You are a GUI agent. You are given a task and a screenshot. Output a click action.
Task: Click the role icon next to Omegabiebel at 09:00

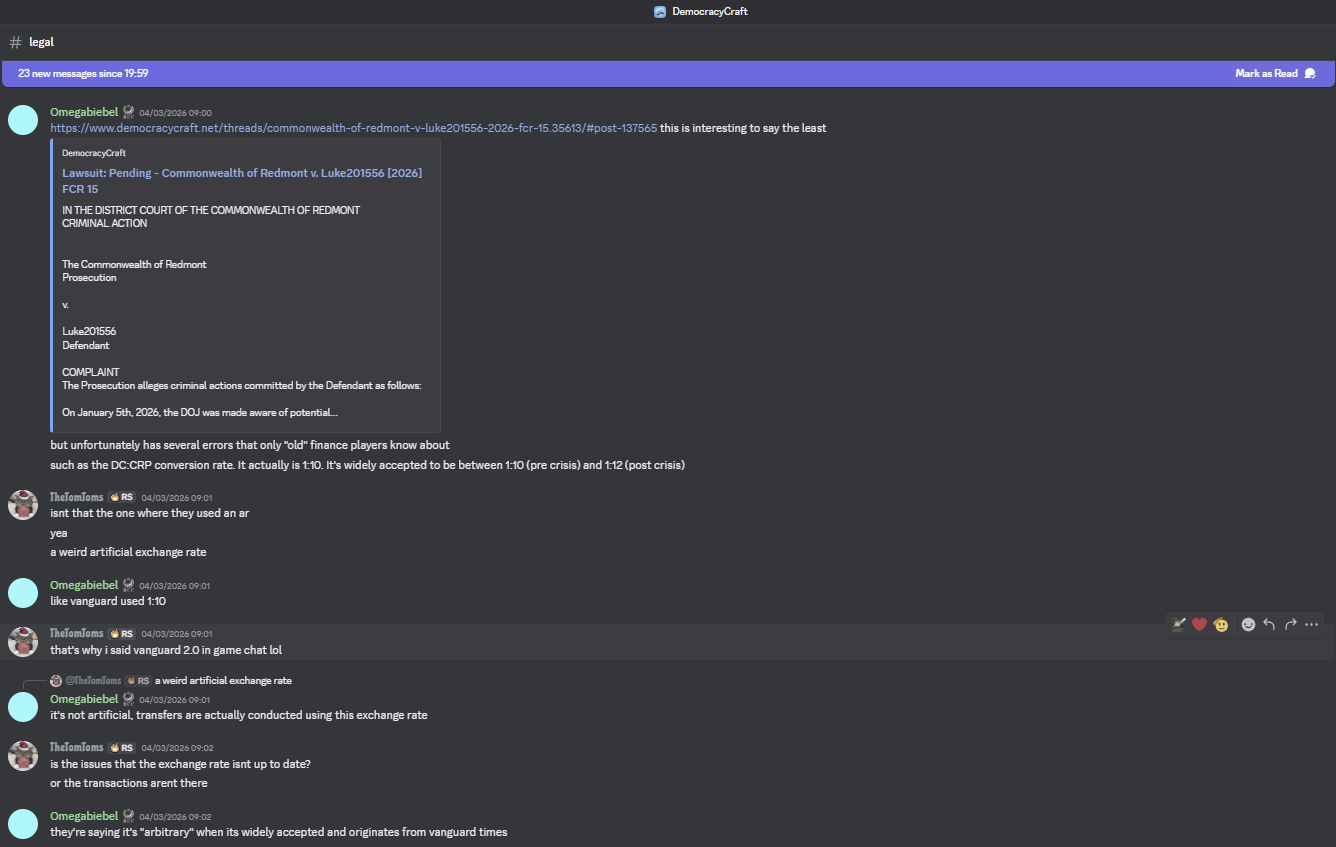point(128,112)
